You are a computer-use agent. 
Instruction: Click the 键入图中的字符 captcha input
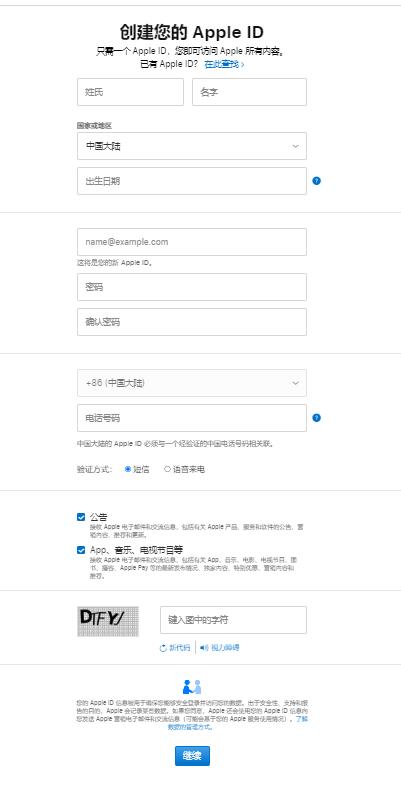[233, 620]
